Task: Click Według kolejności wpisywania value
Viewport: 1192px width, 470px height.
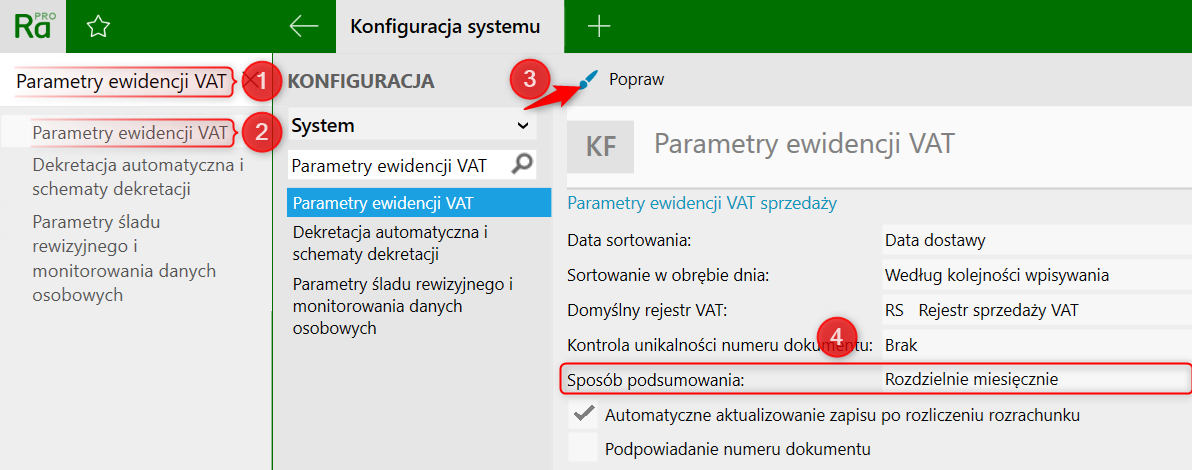Action: tap(1037, 275)
